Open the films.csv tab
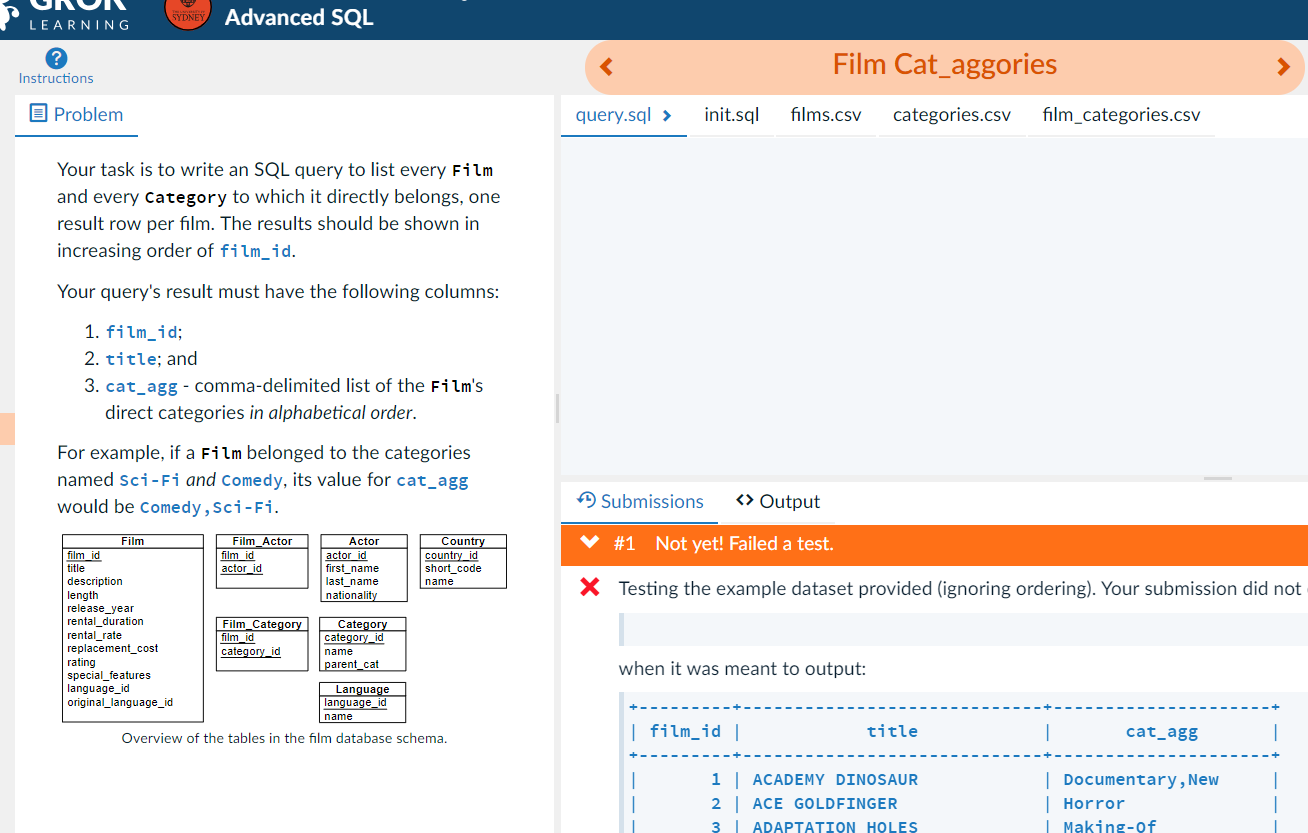 [x=825, y=115]
